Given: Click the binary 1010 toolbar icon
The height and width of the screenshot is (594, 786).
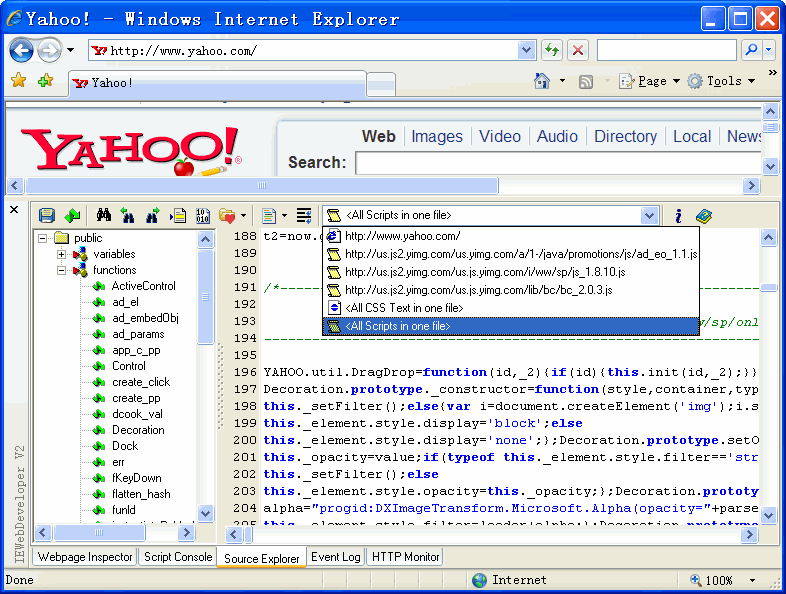Looking at the screenshot, I should point(203,215).
